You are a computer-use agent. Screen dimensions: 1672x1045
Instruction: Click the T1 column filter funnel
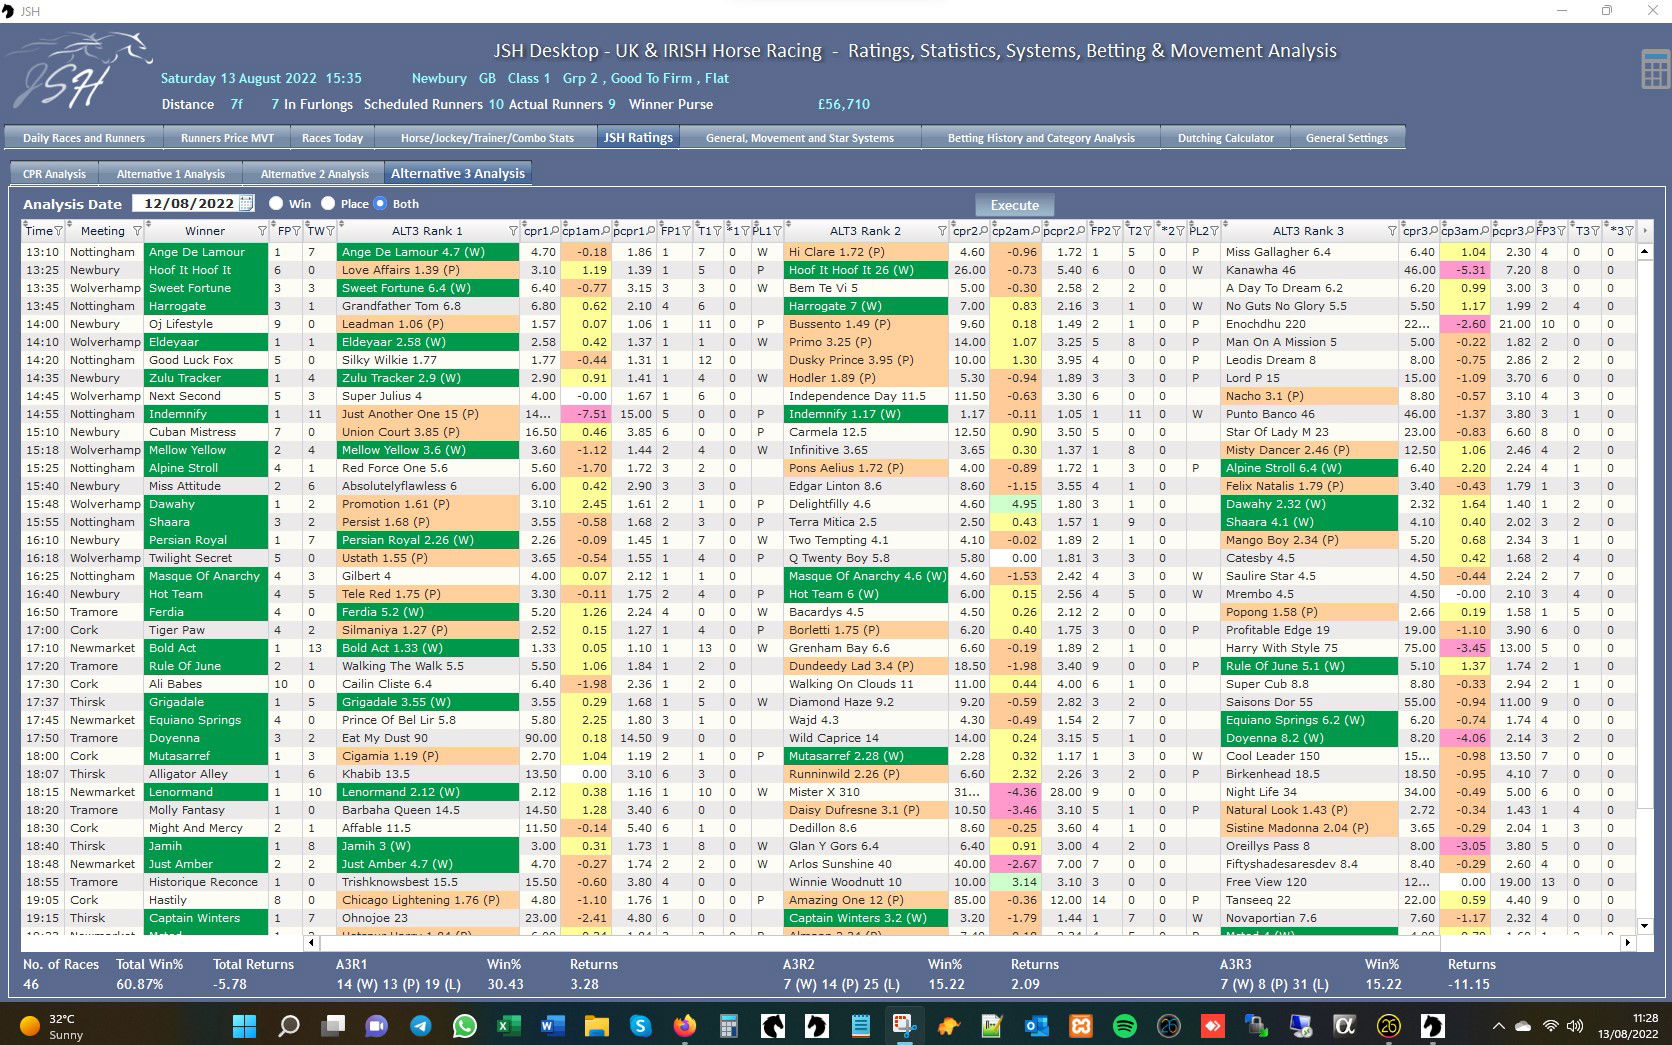717,231
